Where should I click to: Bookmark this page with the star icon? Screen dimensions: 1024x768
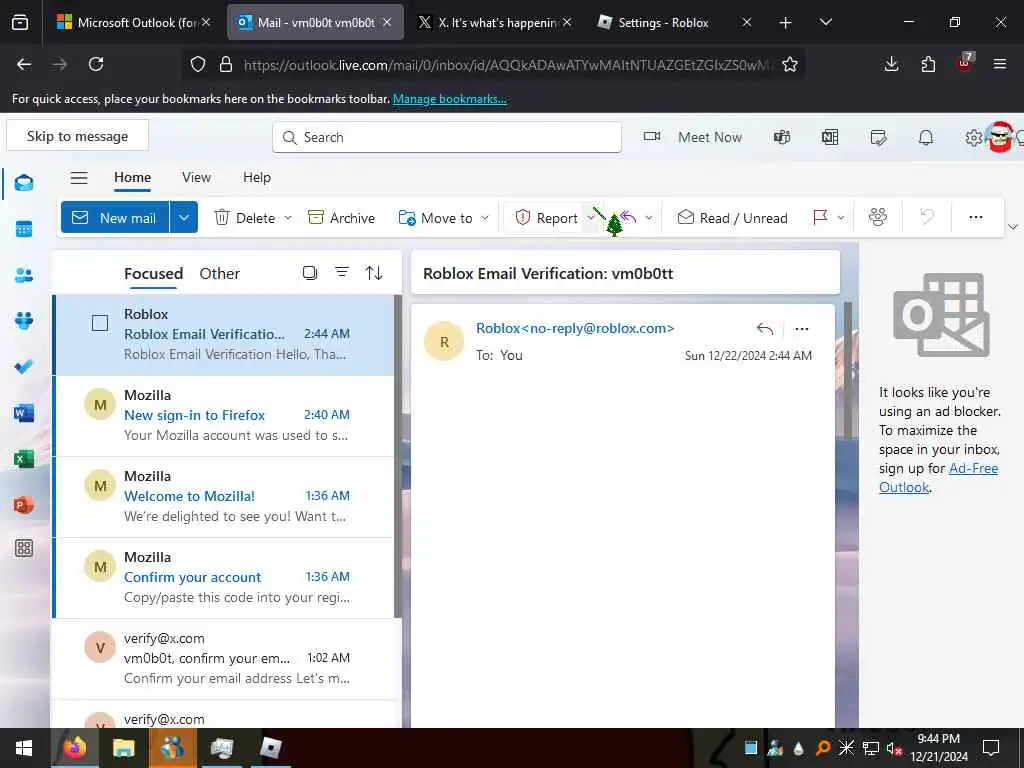pos(790,64)
